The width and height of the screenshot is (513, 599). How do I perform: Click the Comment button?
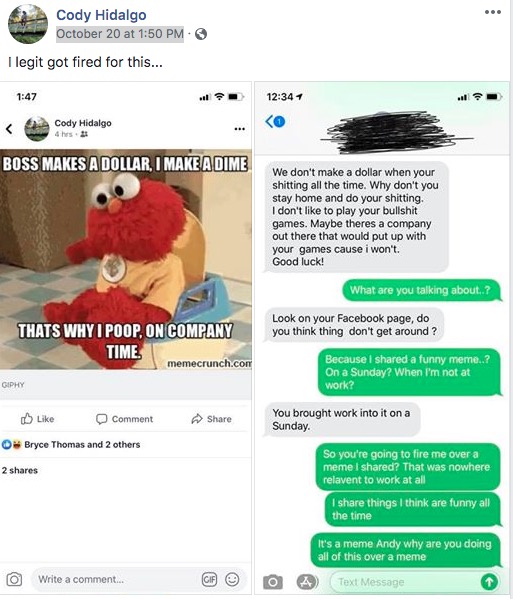tap(125, 419)
